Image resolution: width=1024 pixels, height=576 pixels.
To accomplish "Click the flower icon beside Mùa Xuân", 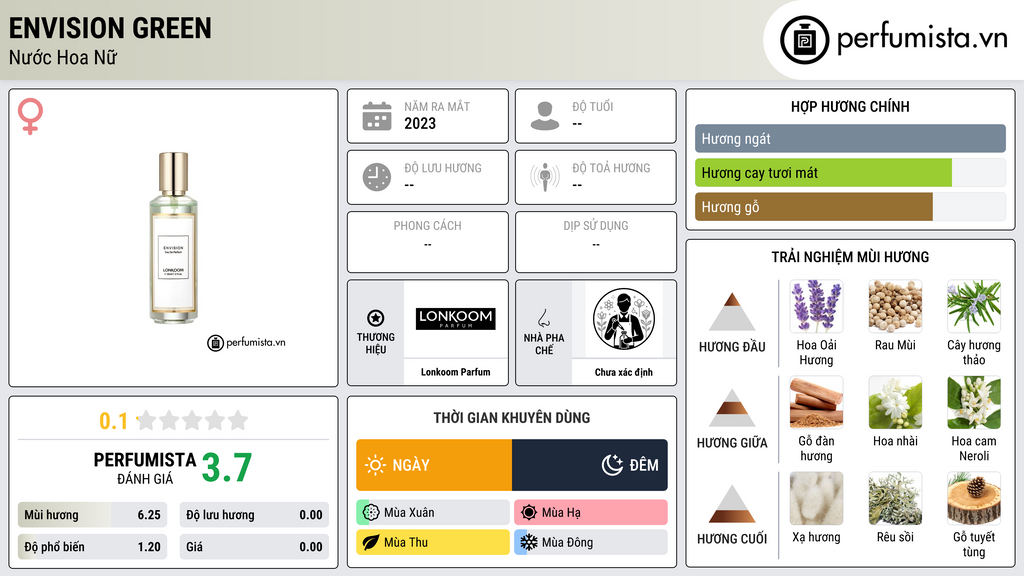I will (x=371, y=513).
